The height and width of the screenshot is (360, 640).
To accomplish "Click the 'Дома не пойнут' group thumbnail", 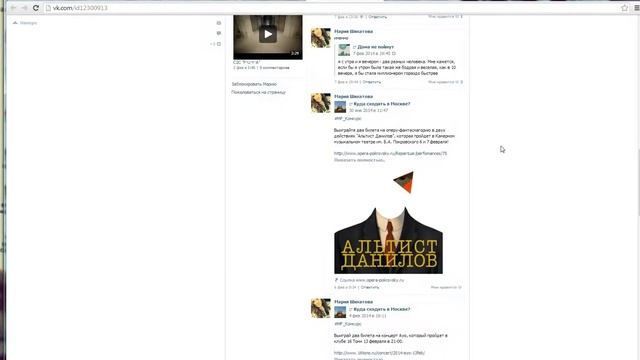I will 344,50.
